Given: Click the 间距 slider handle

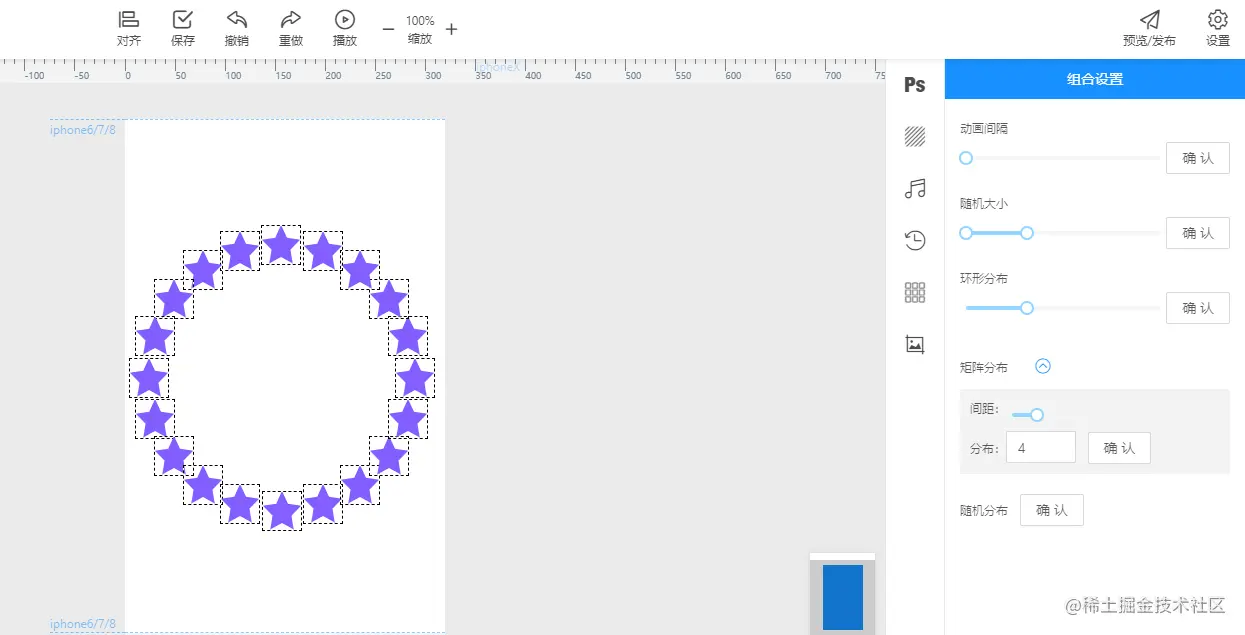Looking at the screenshot, I should click(x=1037, y=415).
